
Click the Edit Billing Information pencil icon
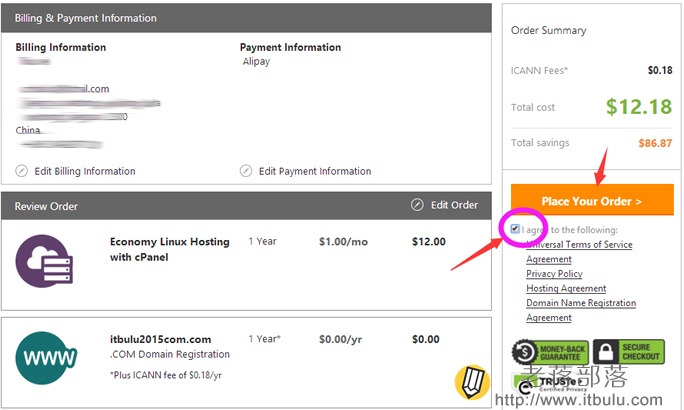(21, 171)
